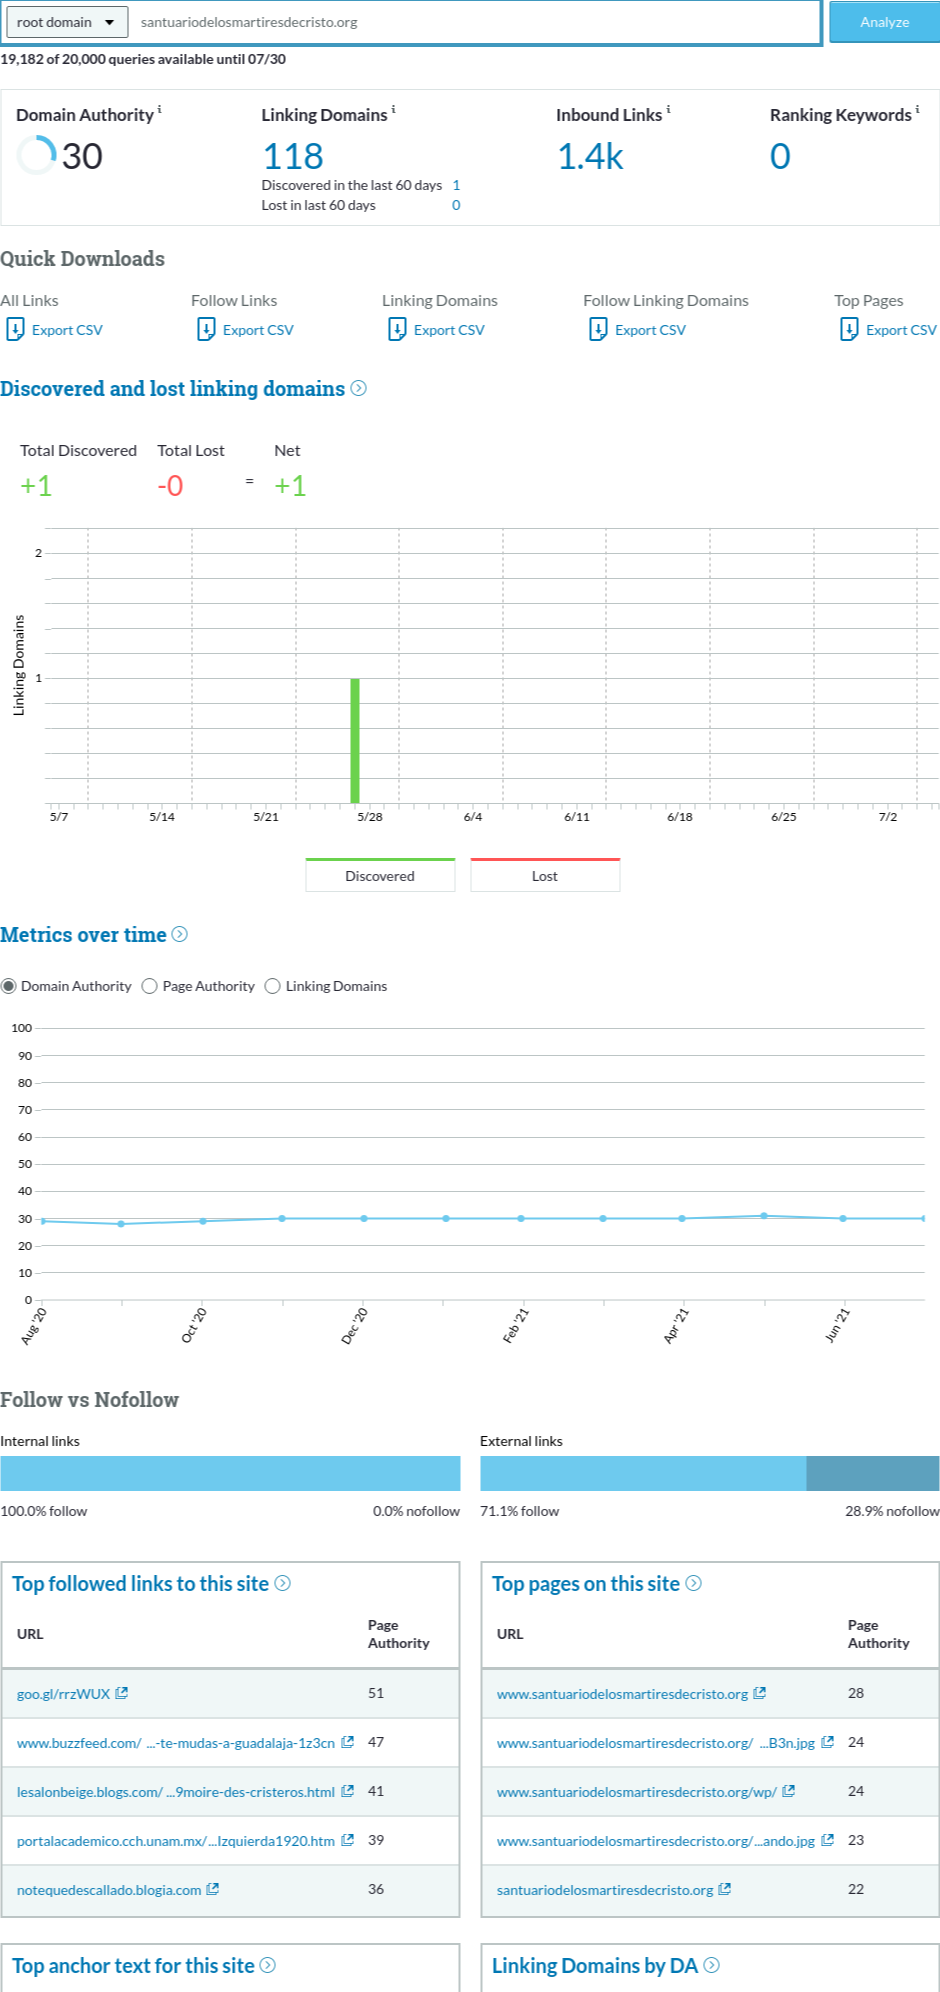The height and width of the screenshot is (1992, 940).
Task: Open the www.buzzfeed.com followed link
Action: click(176, 1742)
